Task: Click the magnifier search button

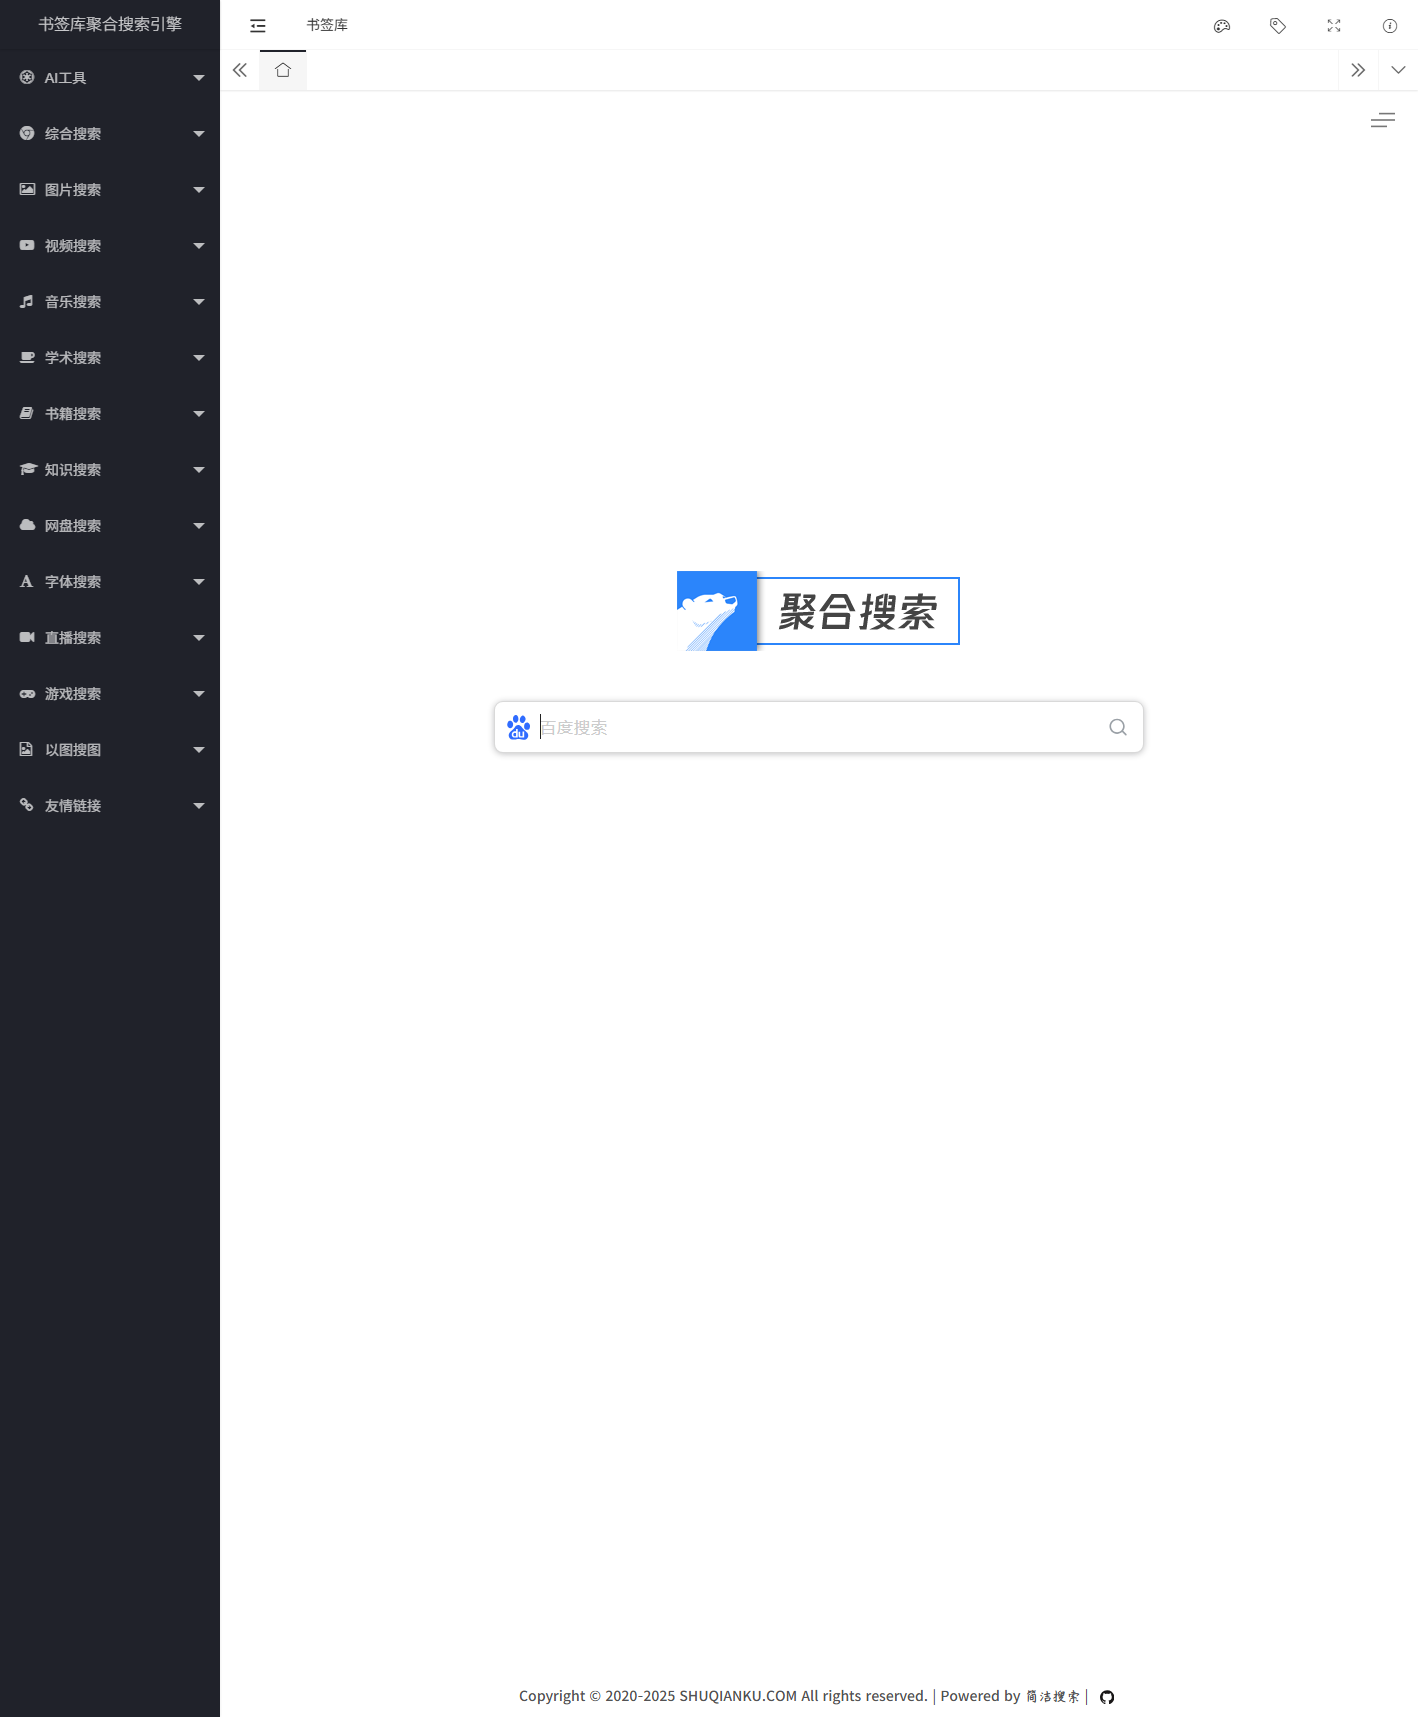Action: [x=1118, y=727]
